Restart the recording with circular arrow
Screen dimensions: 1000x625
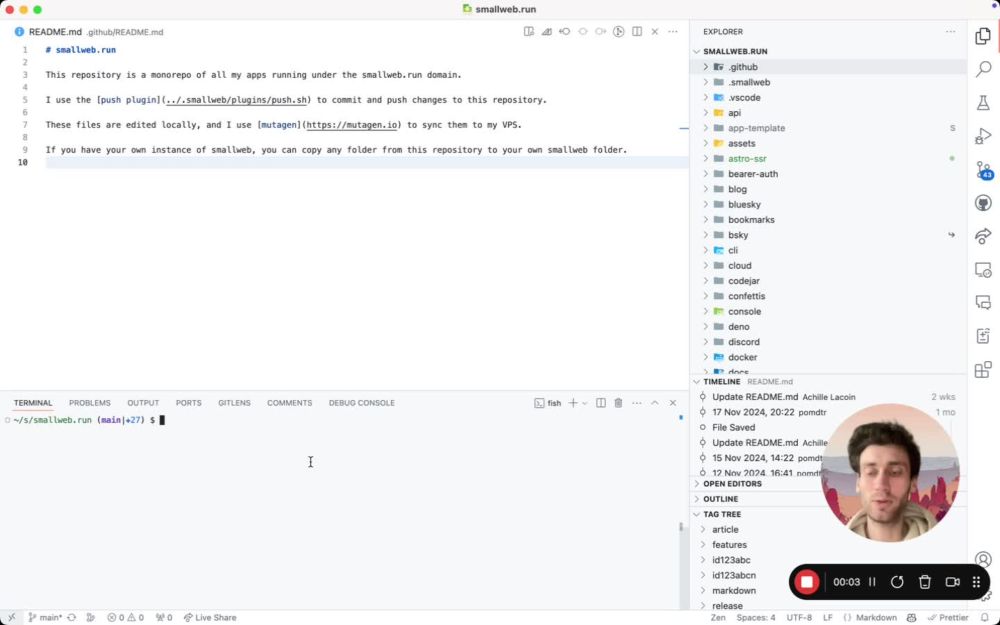pos(897,582)
